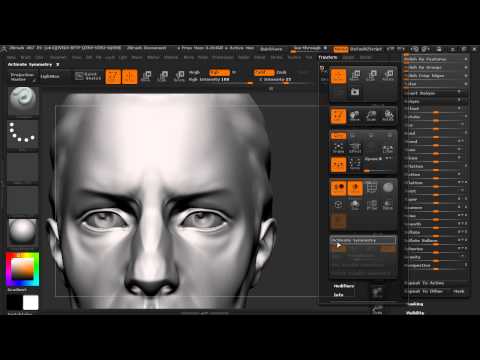Screen dimensions: 480x360
Task: Toggle Activate Symmetry in Transform palette
Action: 363,240
